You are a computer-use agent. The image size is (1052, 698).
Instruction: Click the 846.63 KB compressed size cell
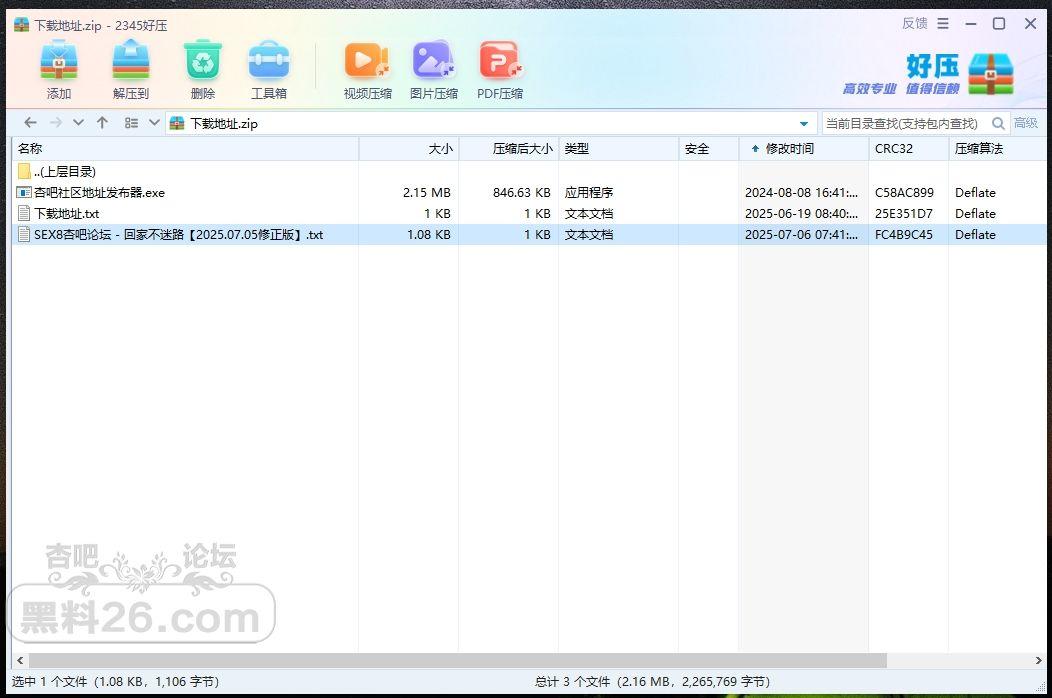pos(521,193)
